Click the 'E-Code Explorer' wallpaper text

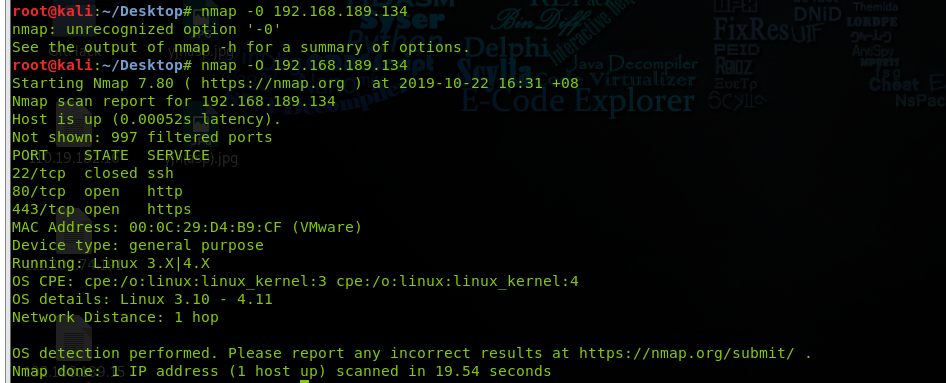(578, 101)
